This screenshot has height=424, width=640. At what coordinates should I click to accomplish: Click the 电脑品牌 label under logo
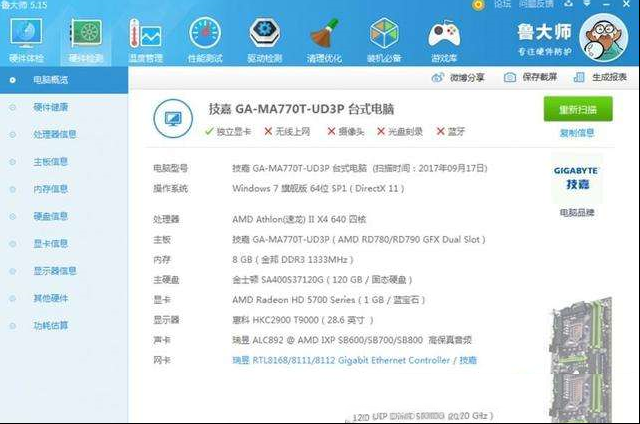577,212
